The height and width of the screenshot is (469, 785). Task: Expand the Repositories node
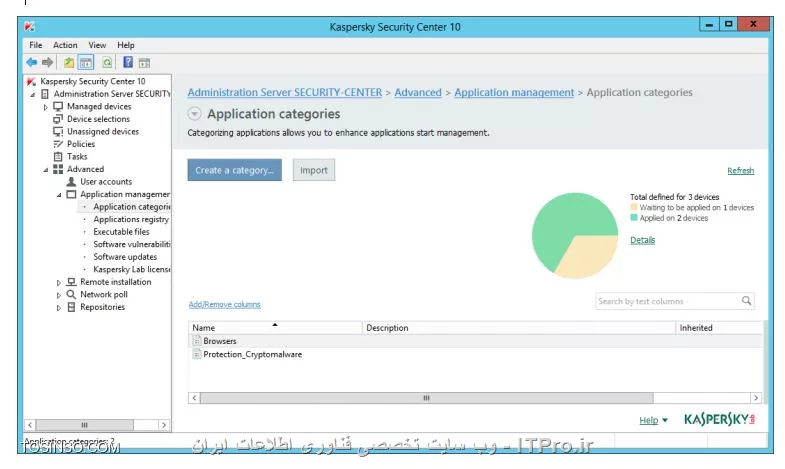[x=59, y=308]
